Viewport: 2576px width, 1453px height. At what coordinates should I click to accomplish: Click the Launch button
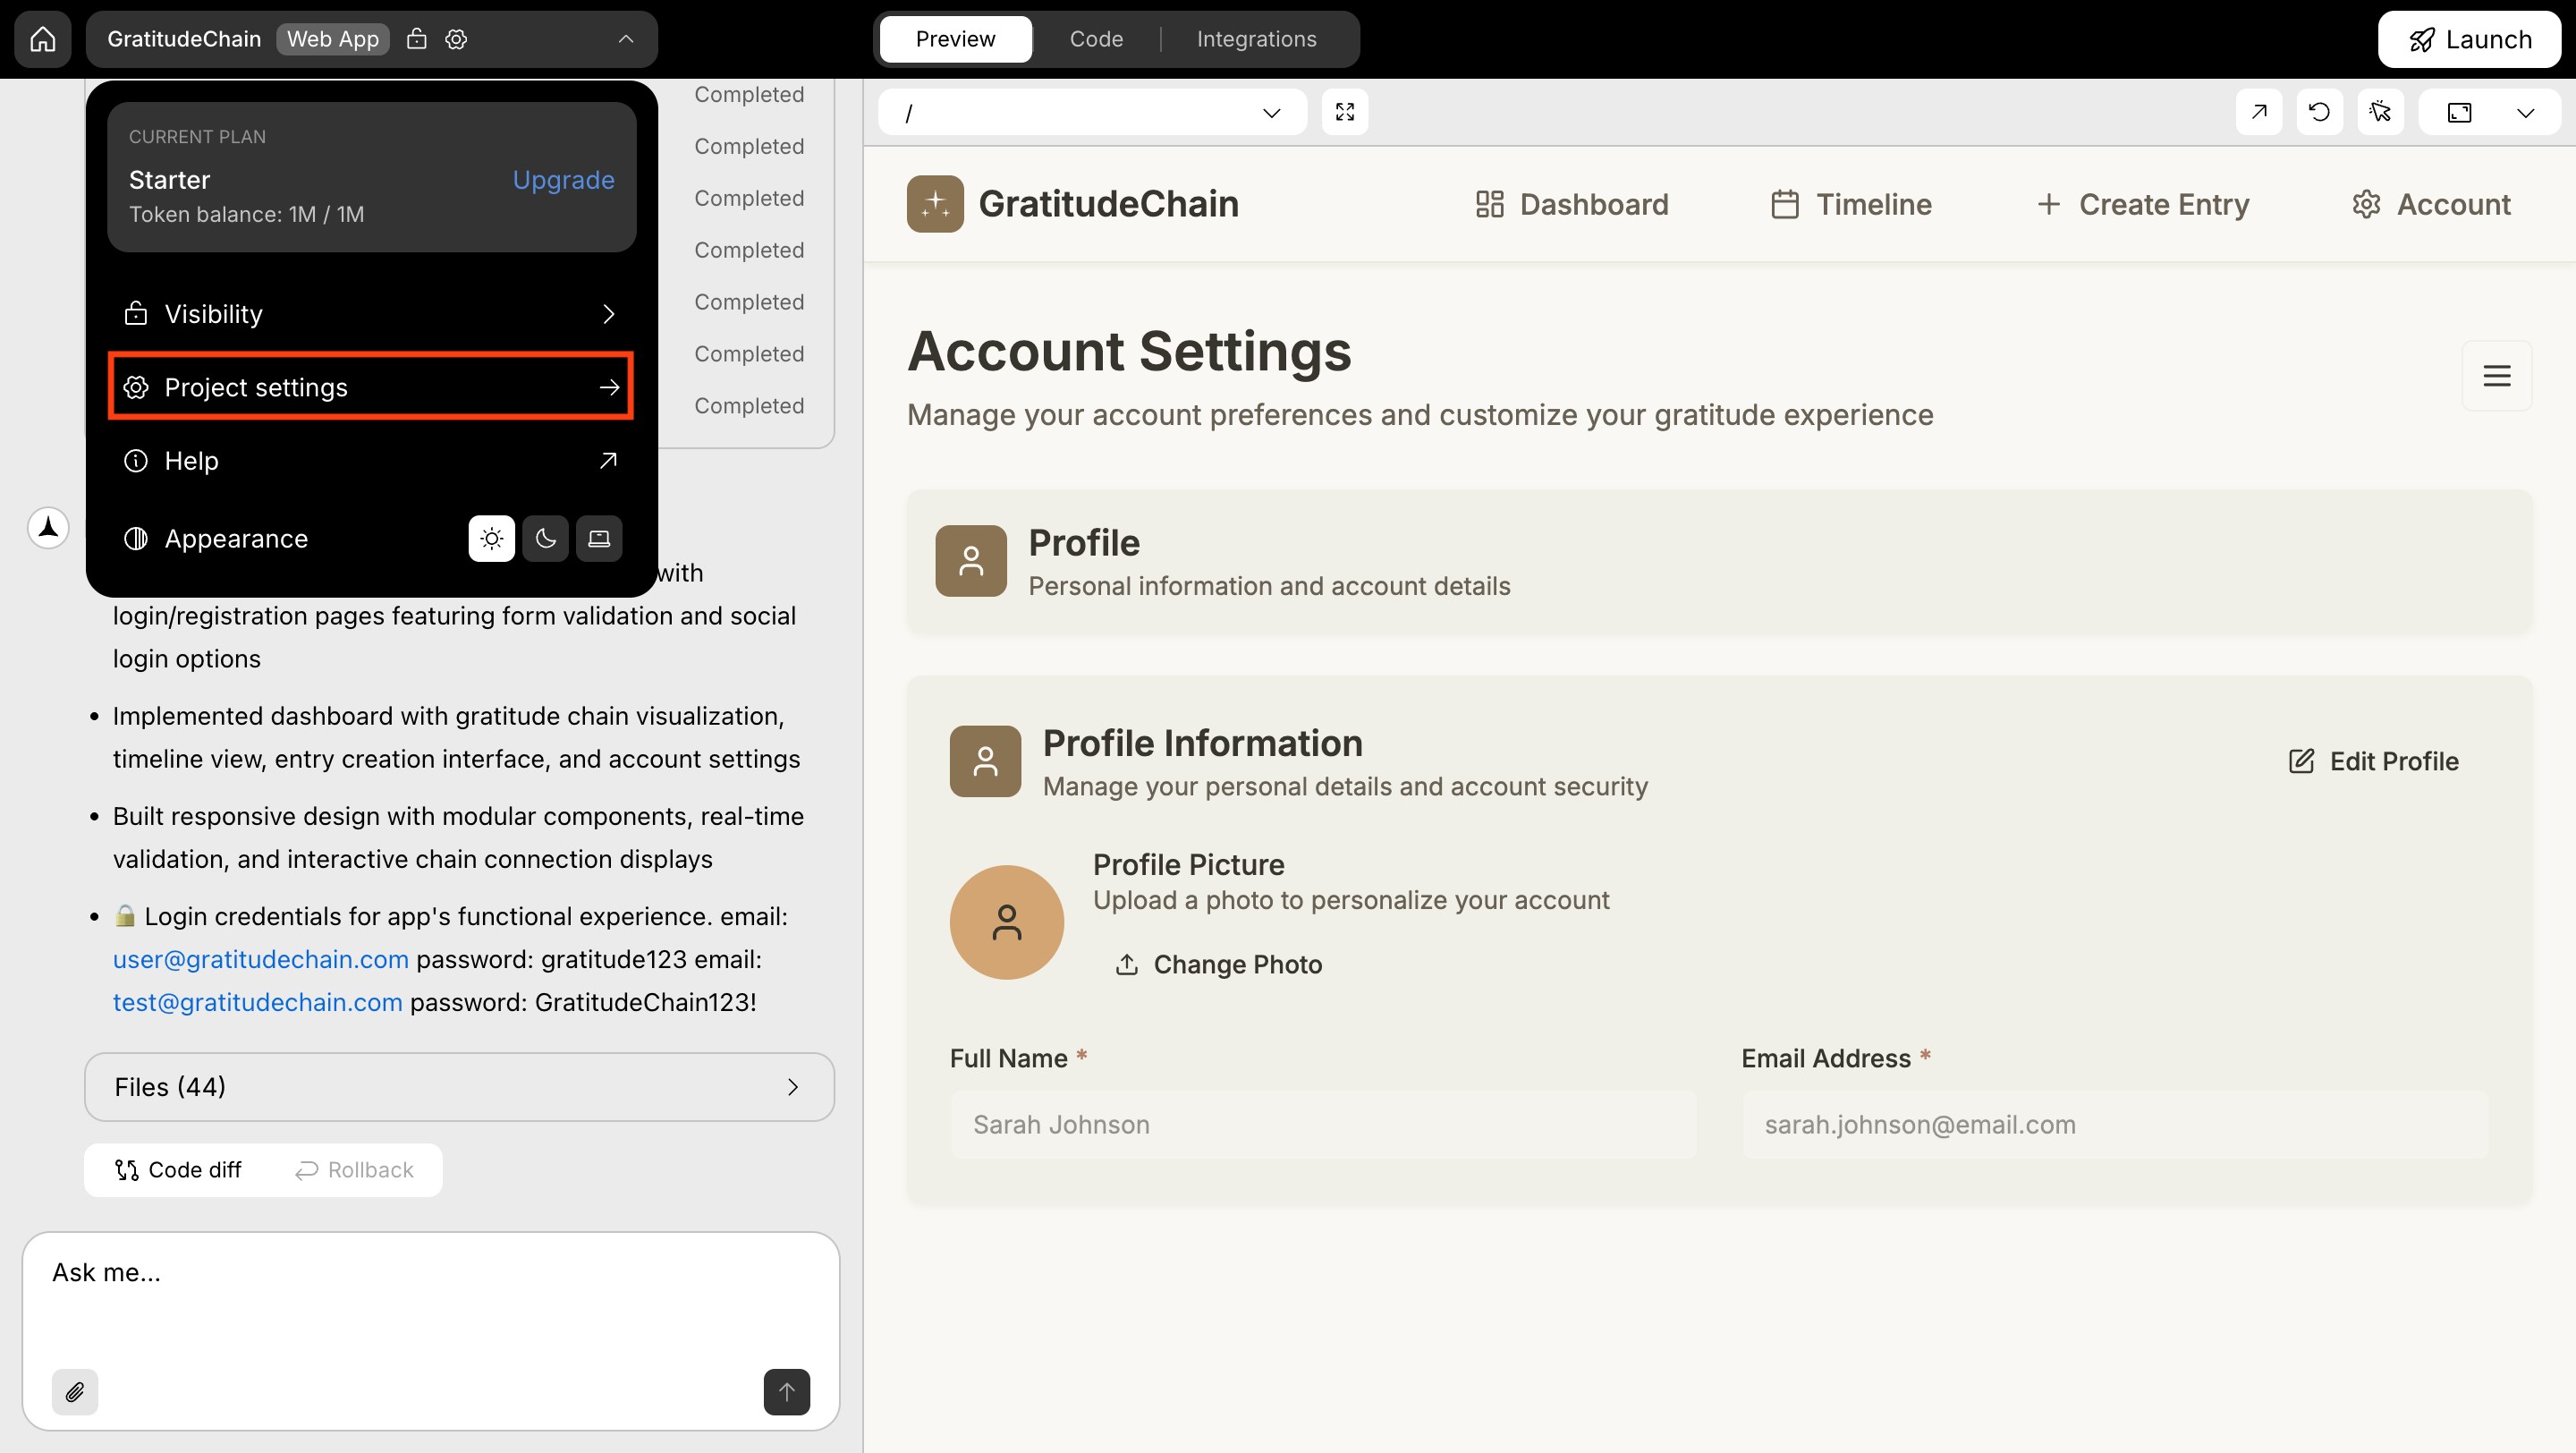point(2469,39)
